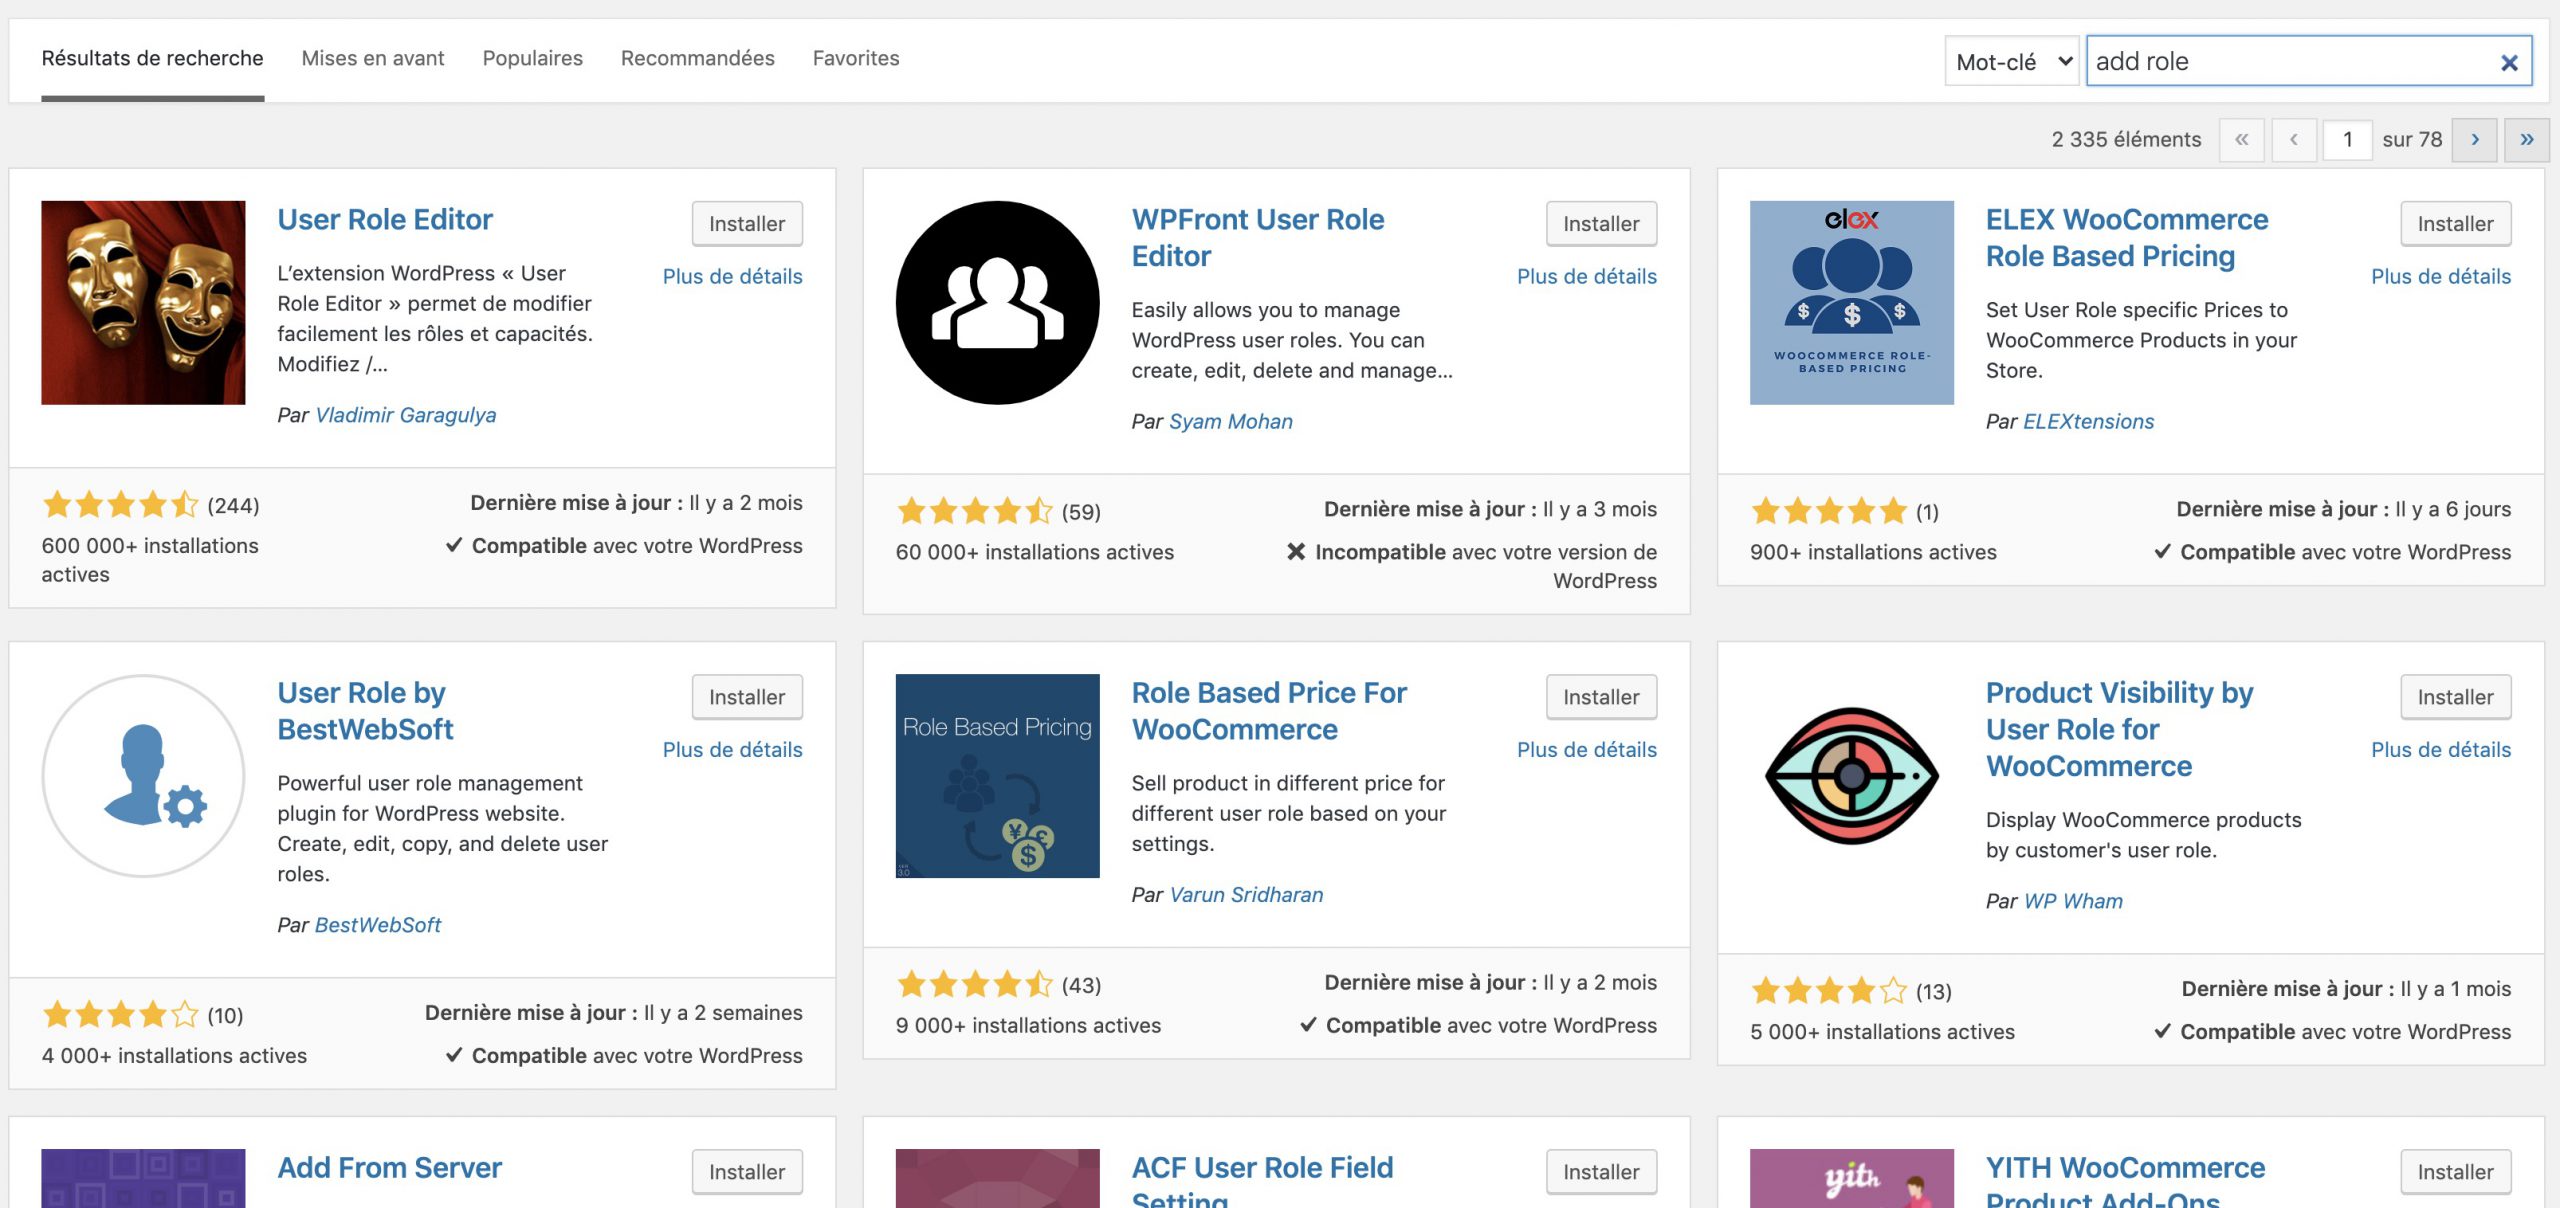The image size is (2560, 1208).
Task: Click the 2 335 éléments count
Action: pyautogui.click(x=2126, y=139)
